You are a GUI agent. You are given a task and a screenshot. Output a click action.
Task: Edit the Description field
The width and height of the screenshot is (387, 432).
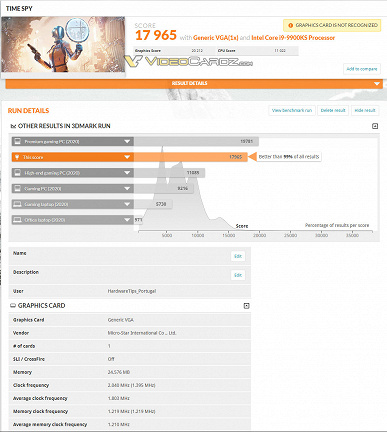pyautogui.click(x=238, y=275)
